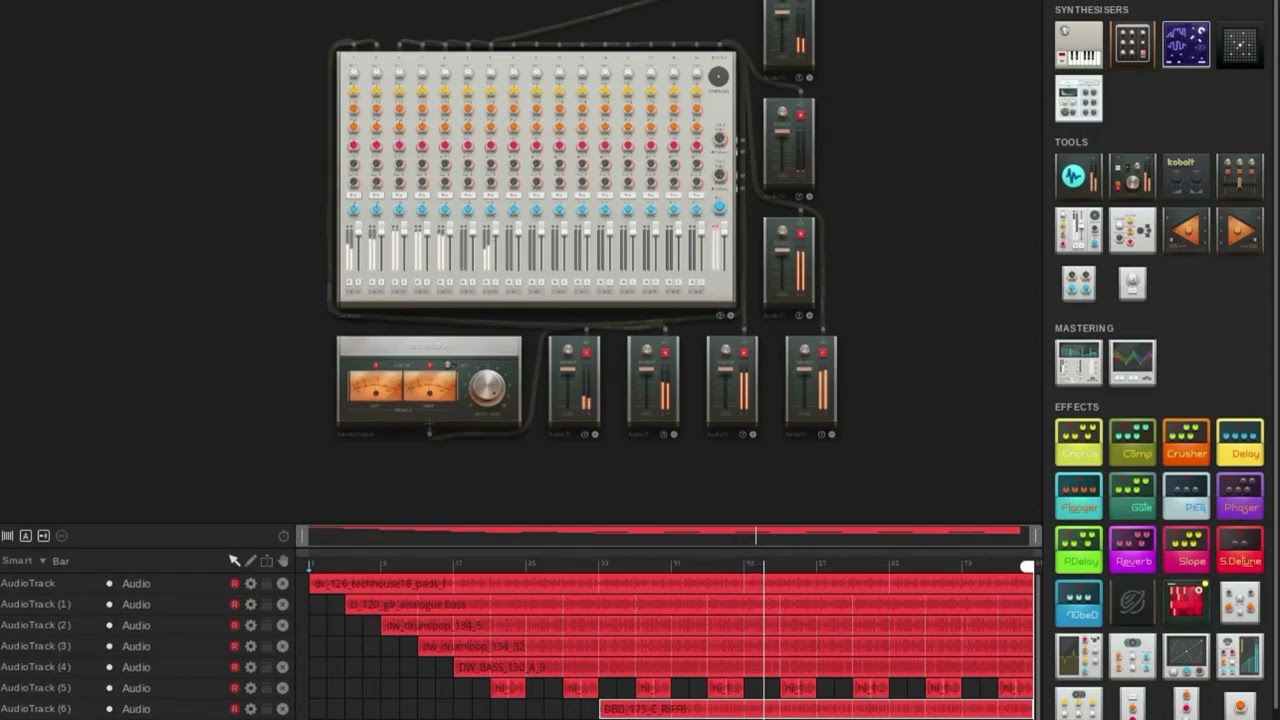1280x720 pixels.
Task: Add the Gate effect pedal
Action: point(1132,497)
